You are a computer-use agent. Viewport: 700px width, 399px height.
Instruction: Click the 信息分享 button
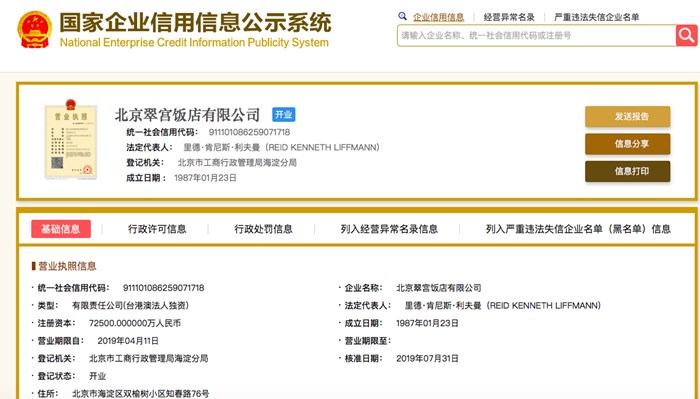628,144
